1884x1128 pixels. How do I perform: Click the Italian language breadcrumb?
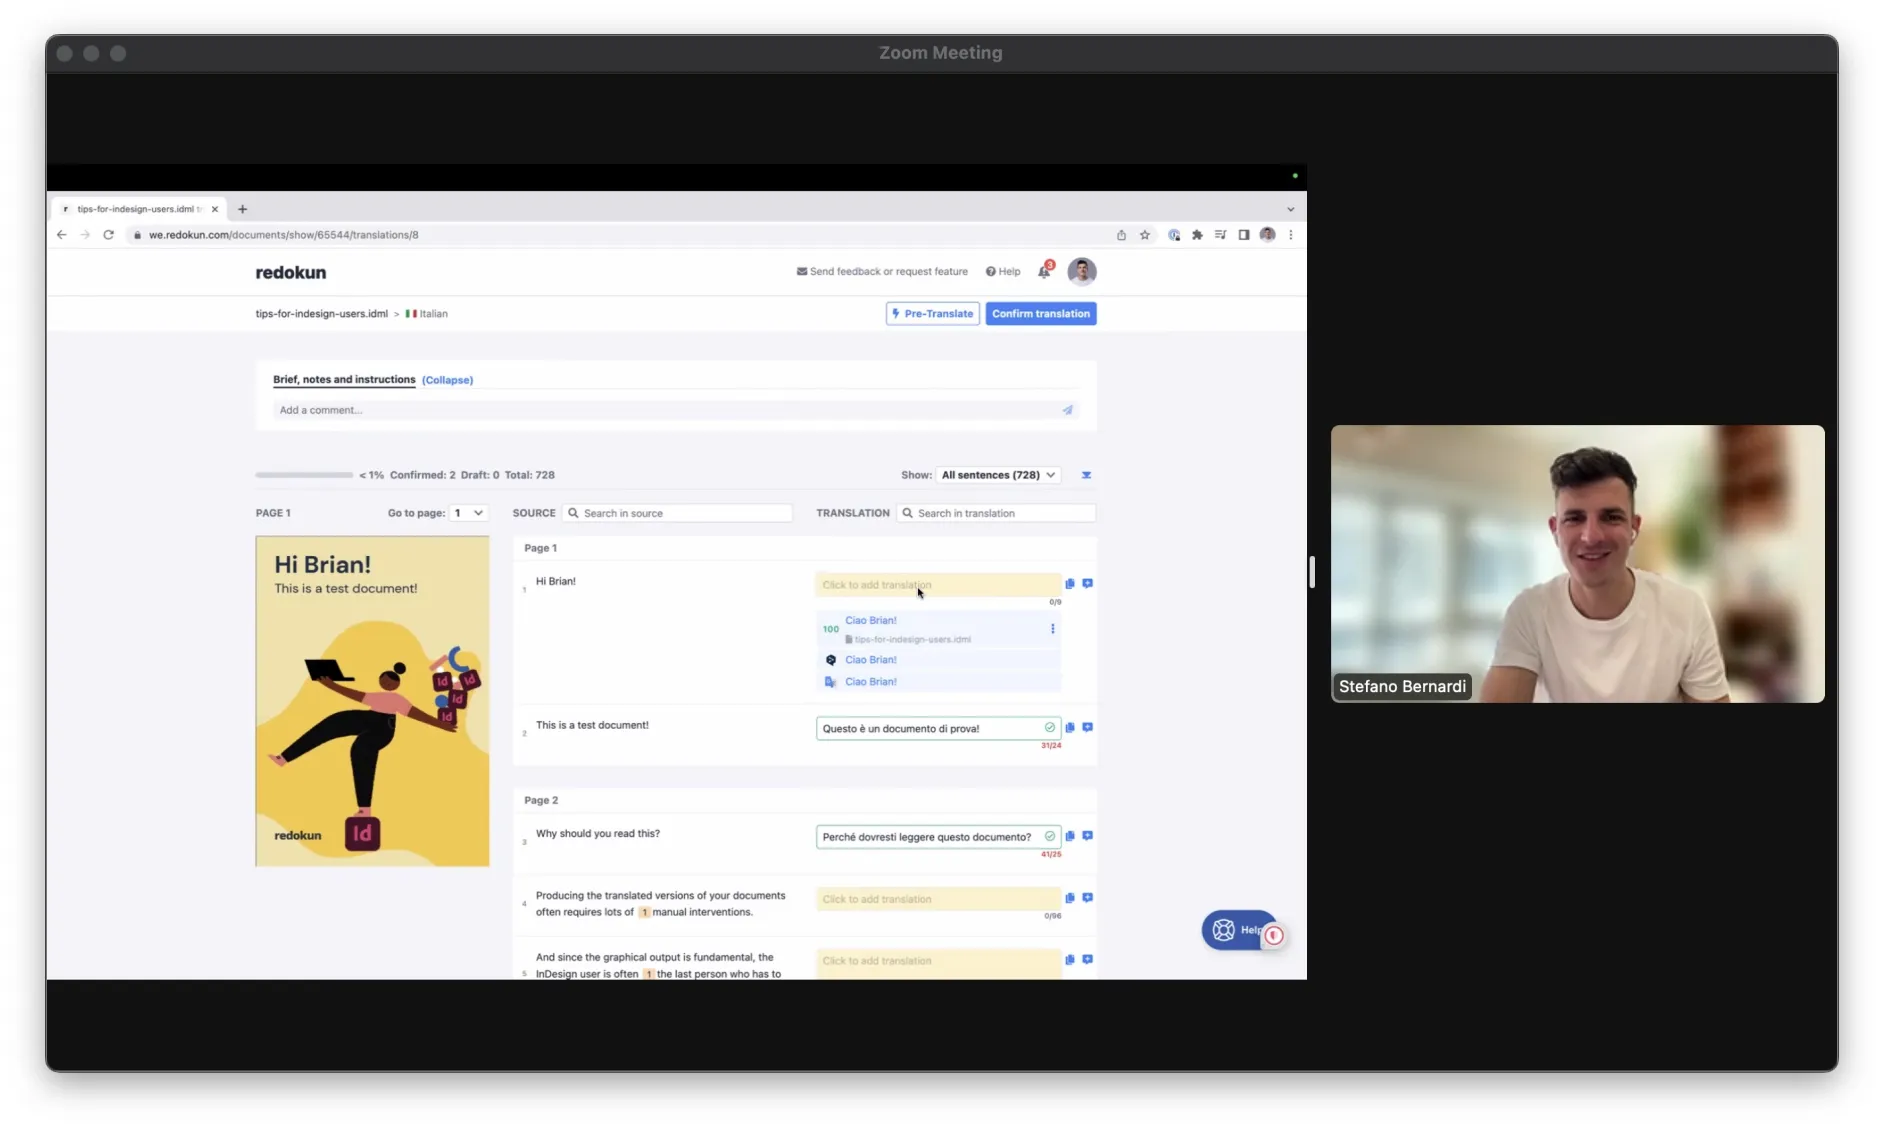(x=426, y=314)
